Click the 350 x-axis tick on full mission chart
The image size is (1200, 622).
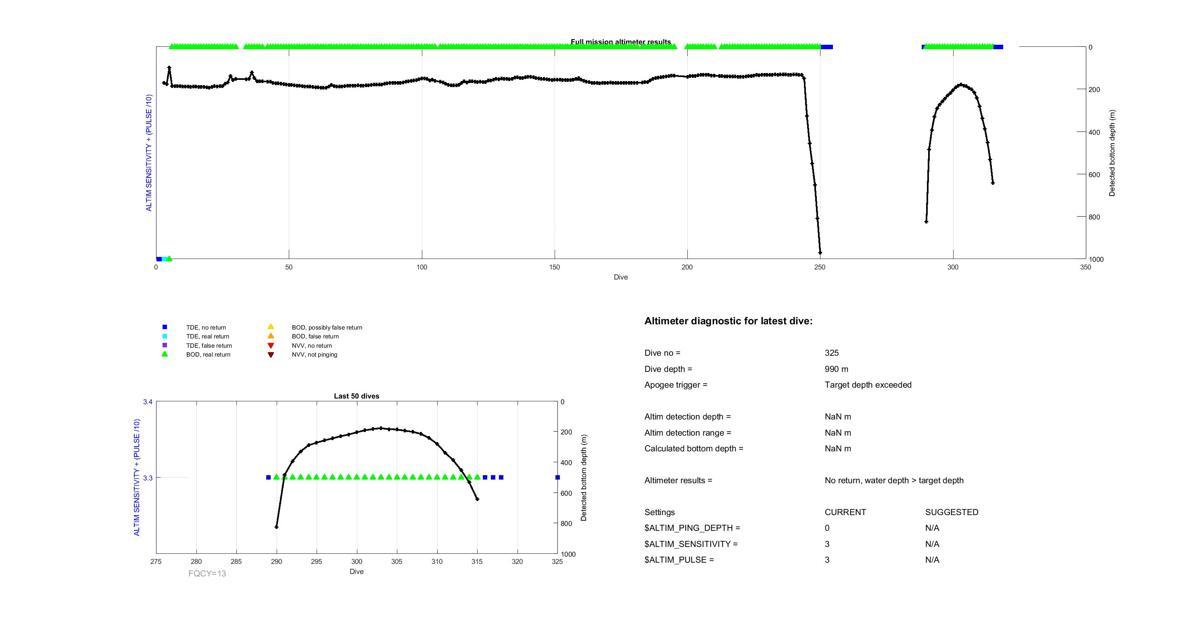(x=1086, y=267)
